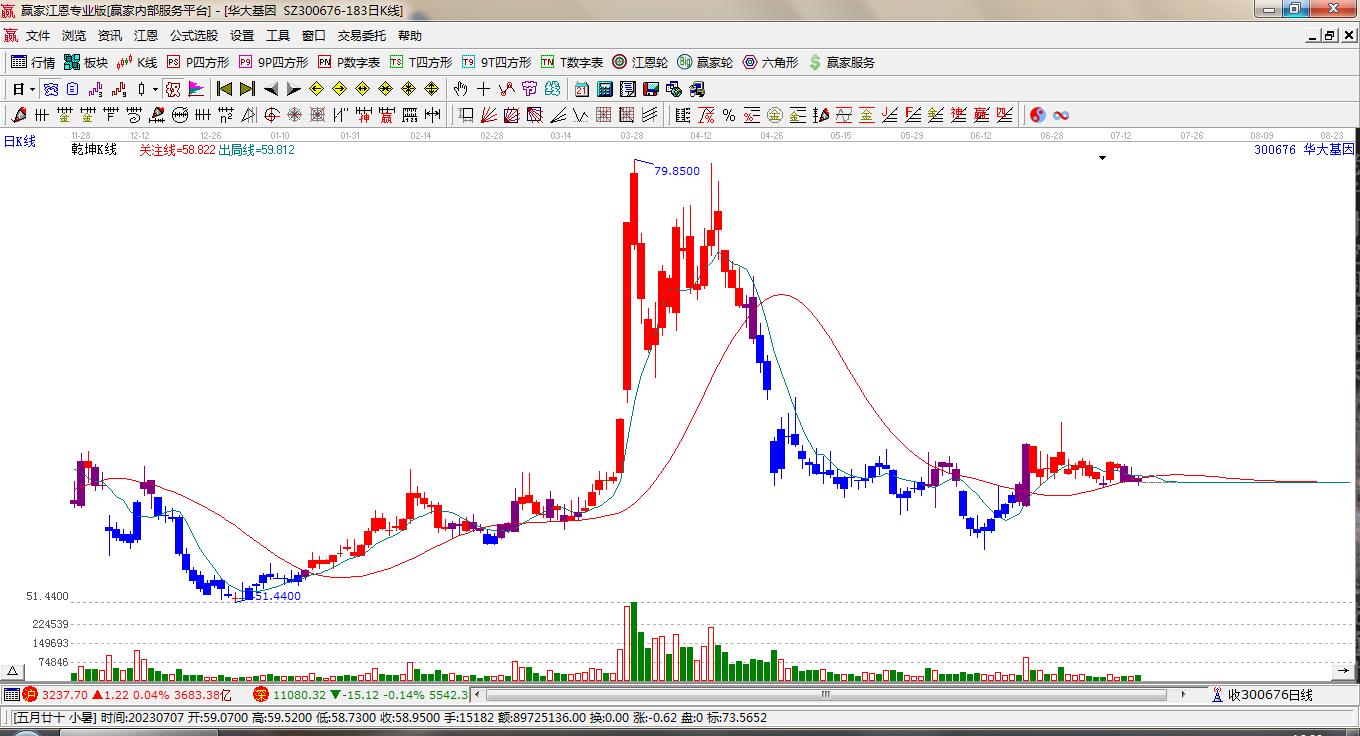Expand the candlestick style dropdown arrow
This screenshot has height=736, width=1360.
(x=154, y=89)
